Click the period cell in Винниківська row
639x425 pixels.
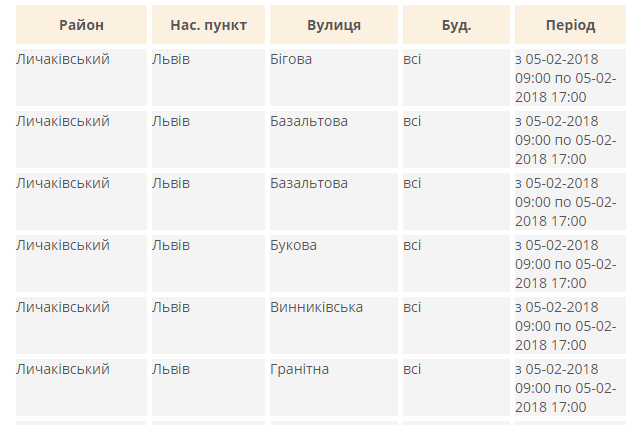point(566,325)
